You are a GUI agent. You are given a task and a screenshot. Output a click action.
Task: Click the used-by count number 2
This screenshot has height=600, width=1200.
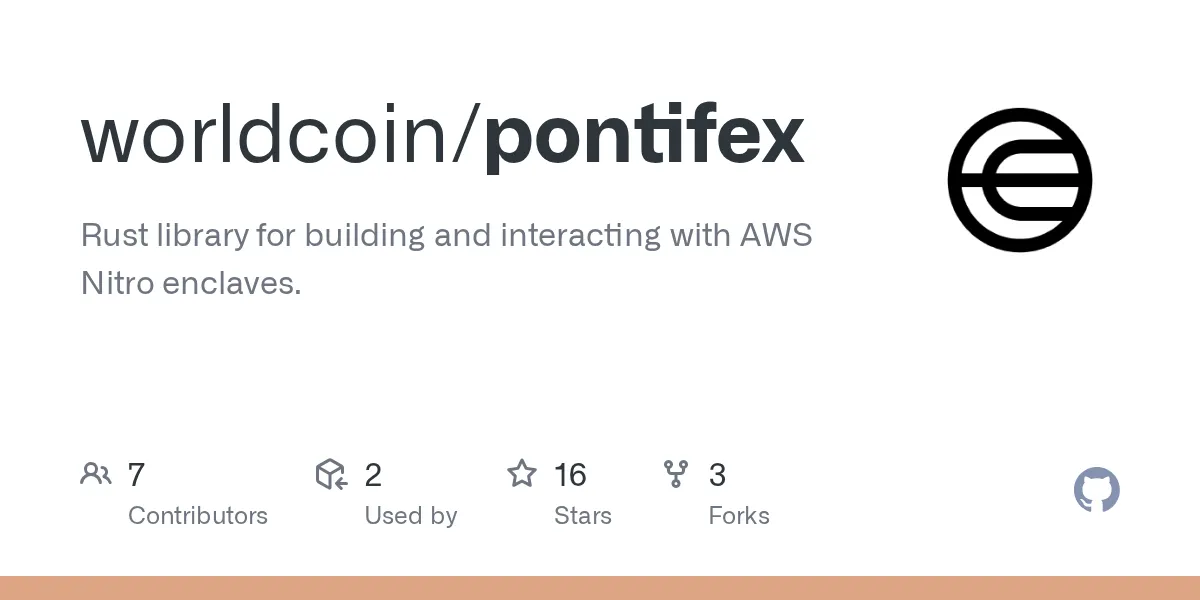pyautogui.click(x=373, y=475)
